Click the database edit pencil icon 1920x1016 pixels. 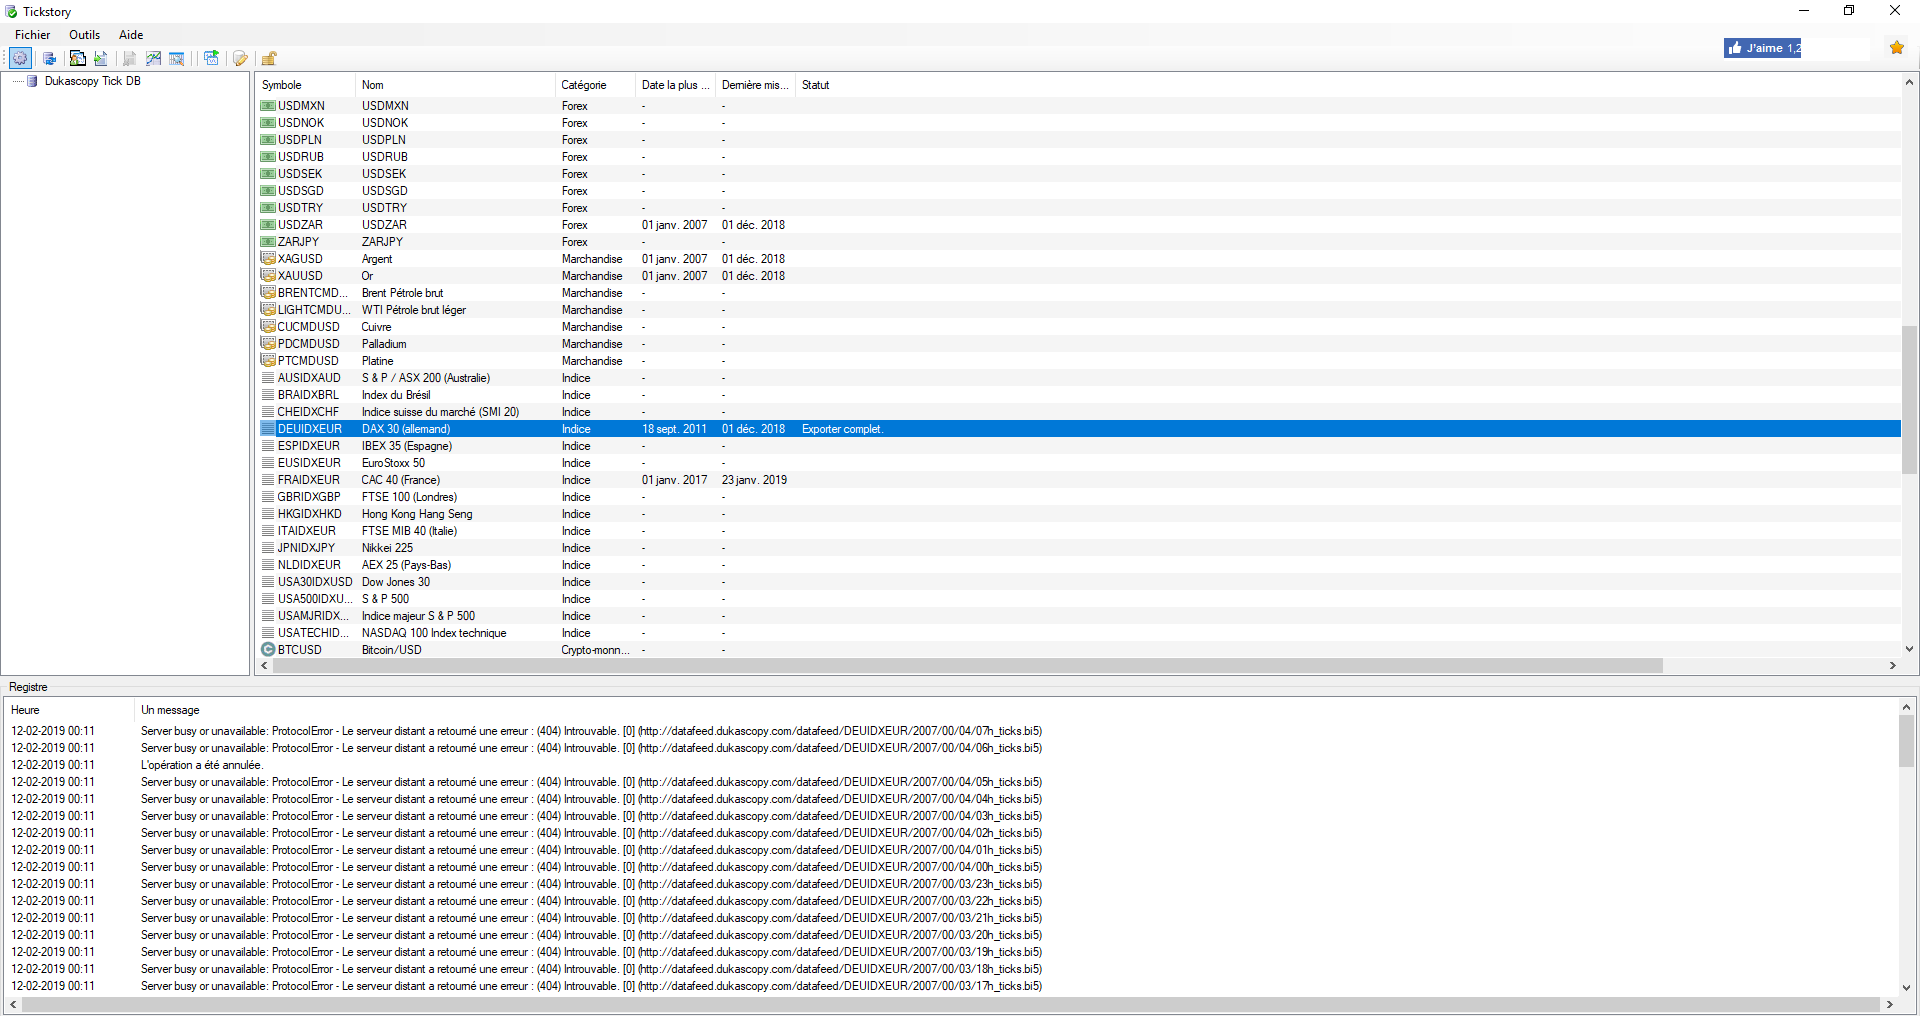240,58
